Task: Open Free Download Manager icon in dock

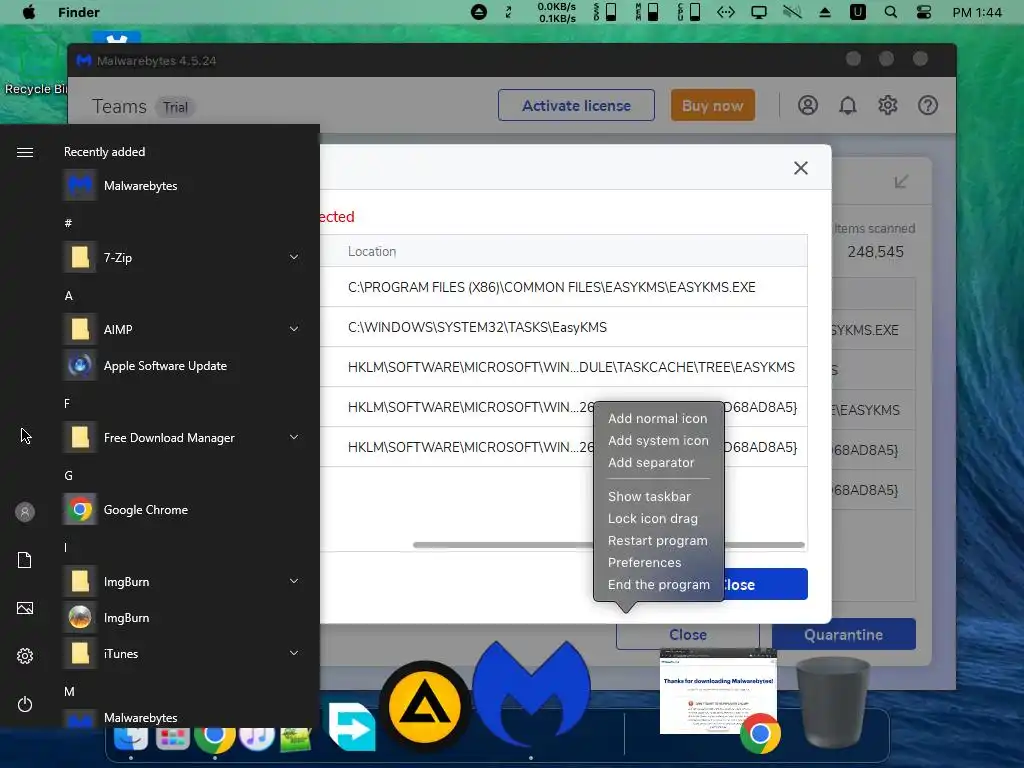Action: click(x=351, y=726)
